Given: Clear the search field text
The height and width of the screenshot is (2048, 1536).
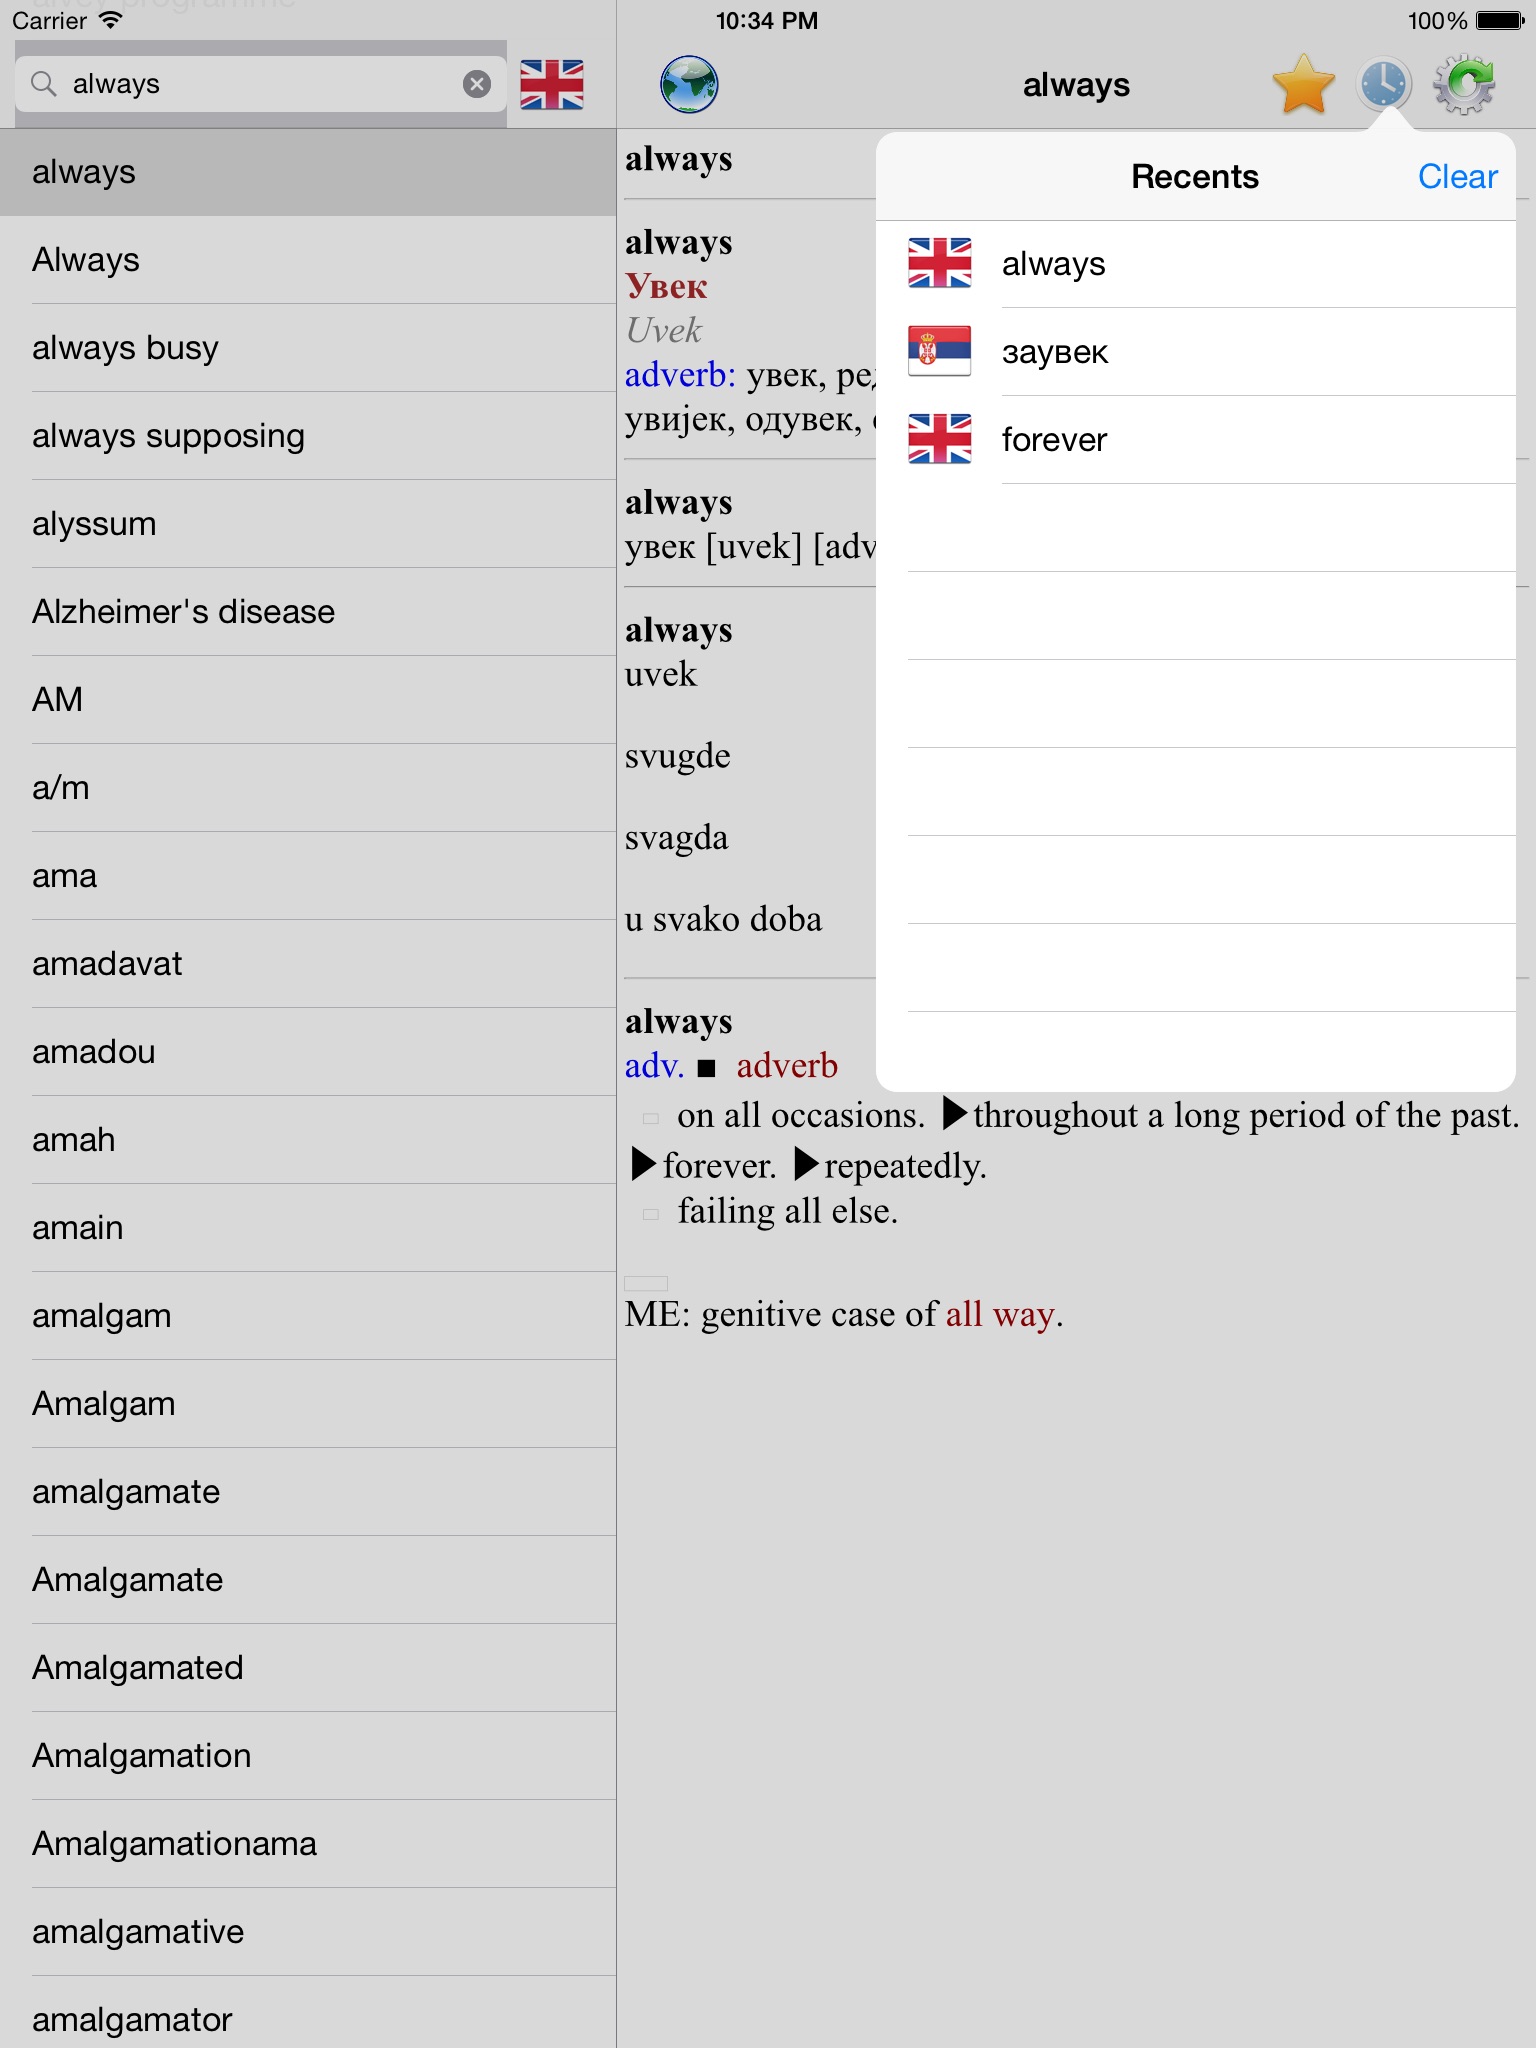Looking at the screenshot, I should [x=477, y=84].
